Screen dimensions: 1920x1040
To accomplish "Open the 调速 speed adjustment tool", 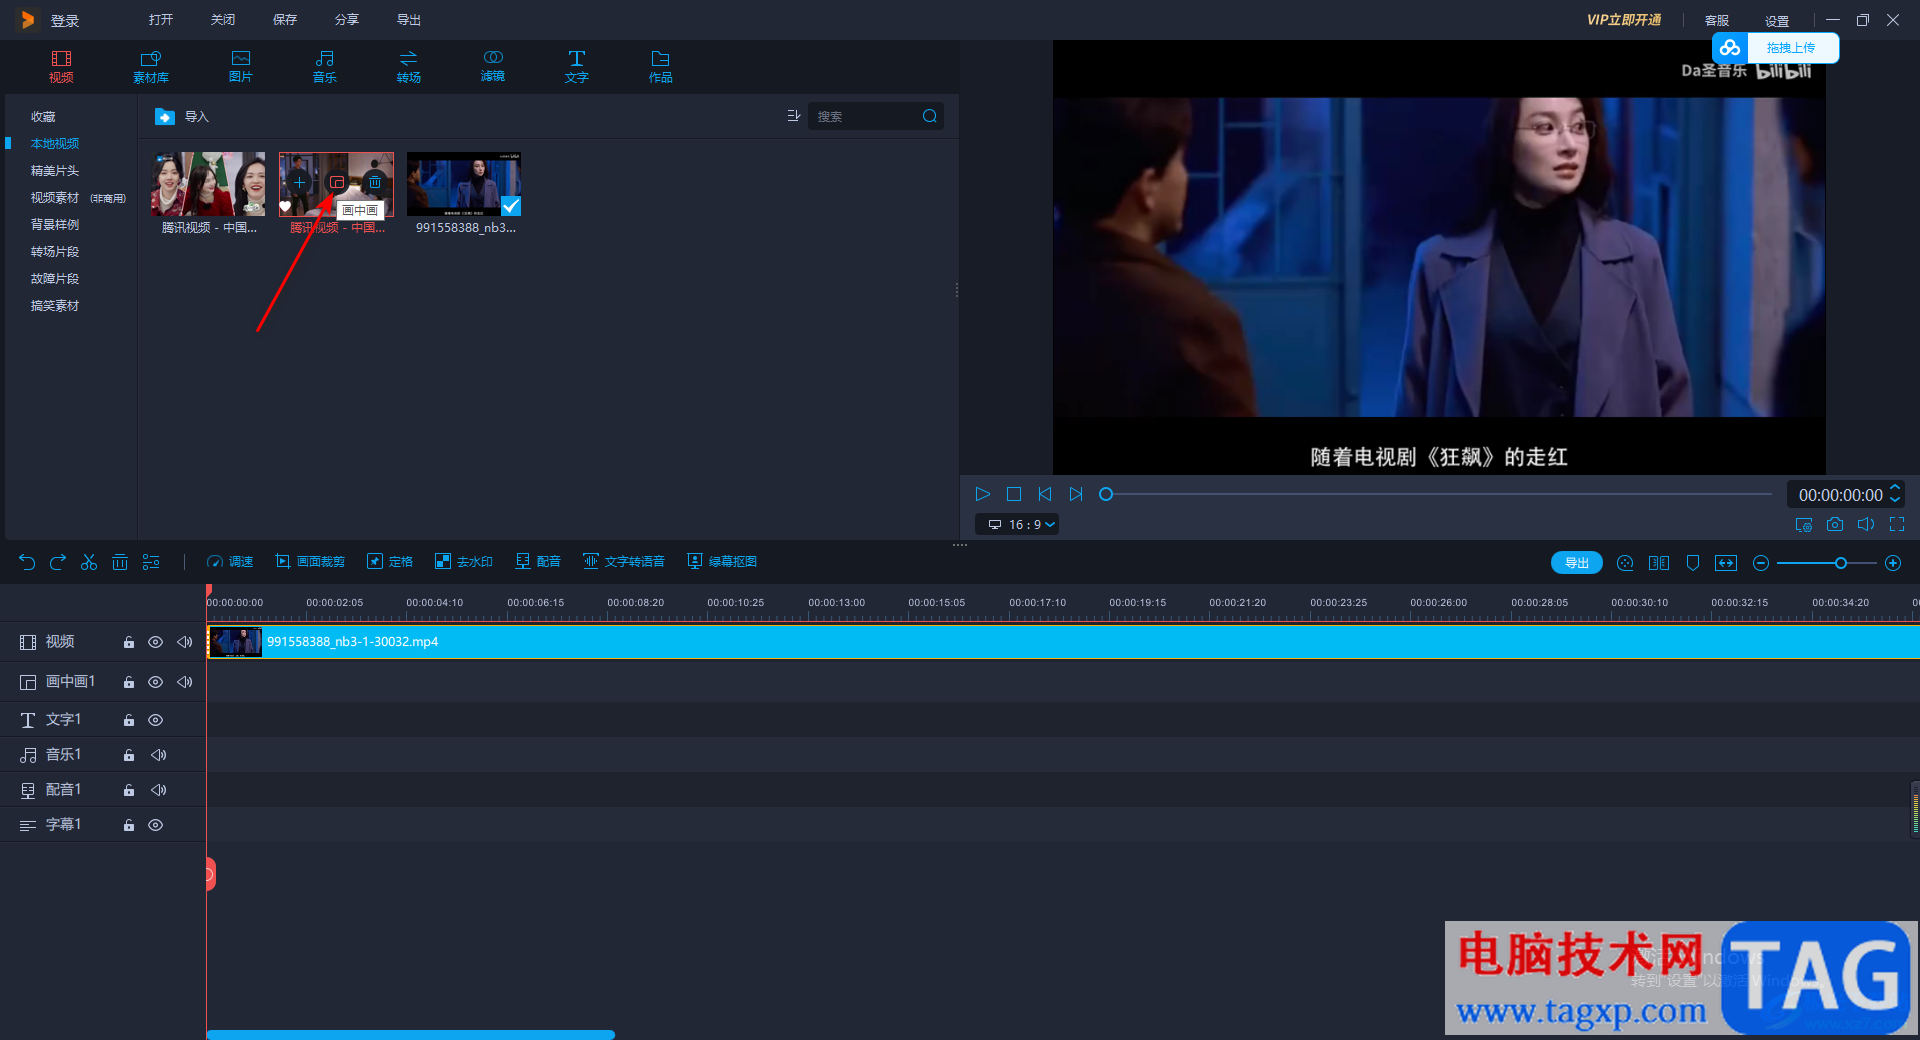I will coord(230,562).
